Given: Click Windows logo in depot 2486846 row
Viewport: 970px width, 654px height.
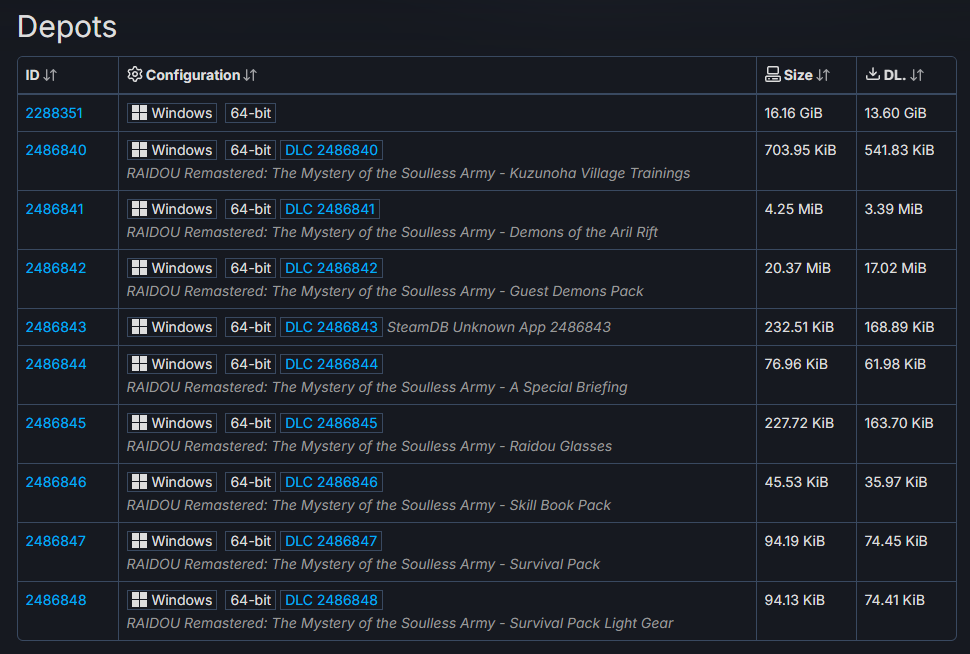Looking at the screenshot, I should pos(140,482).
